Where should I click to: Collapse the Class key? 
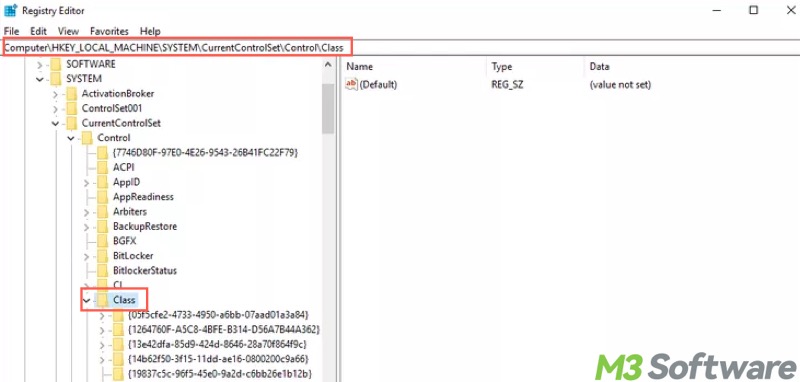(x=86, y=300)
